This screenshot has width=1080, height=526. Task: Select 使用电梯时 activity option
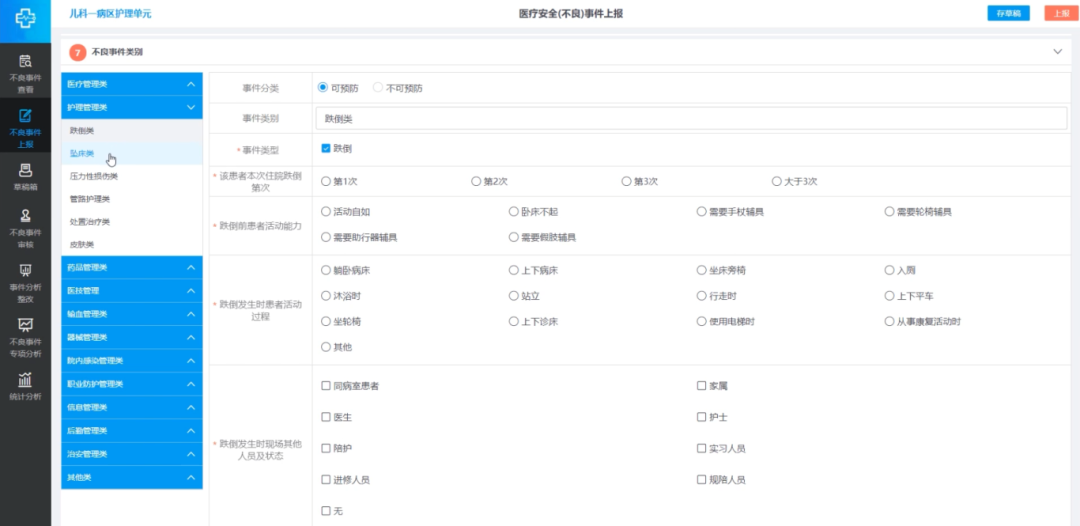pos(701,322)
